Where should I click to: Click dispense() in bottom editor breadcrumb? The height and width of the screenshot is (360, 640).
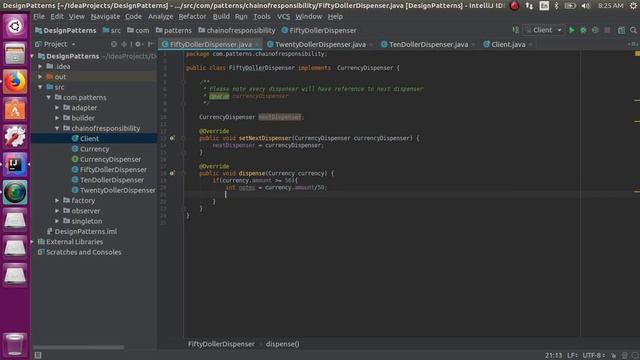tap(282, 344)
